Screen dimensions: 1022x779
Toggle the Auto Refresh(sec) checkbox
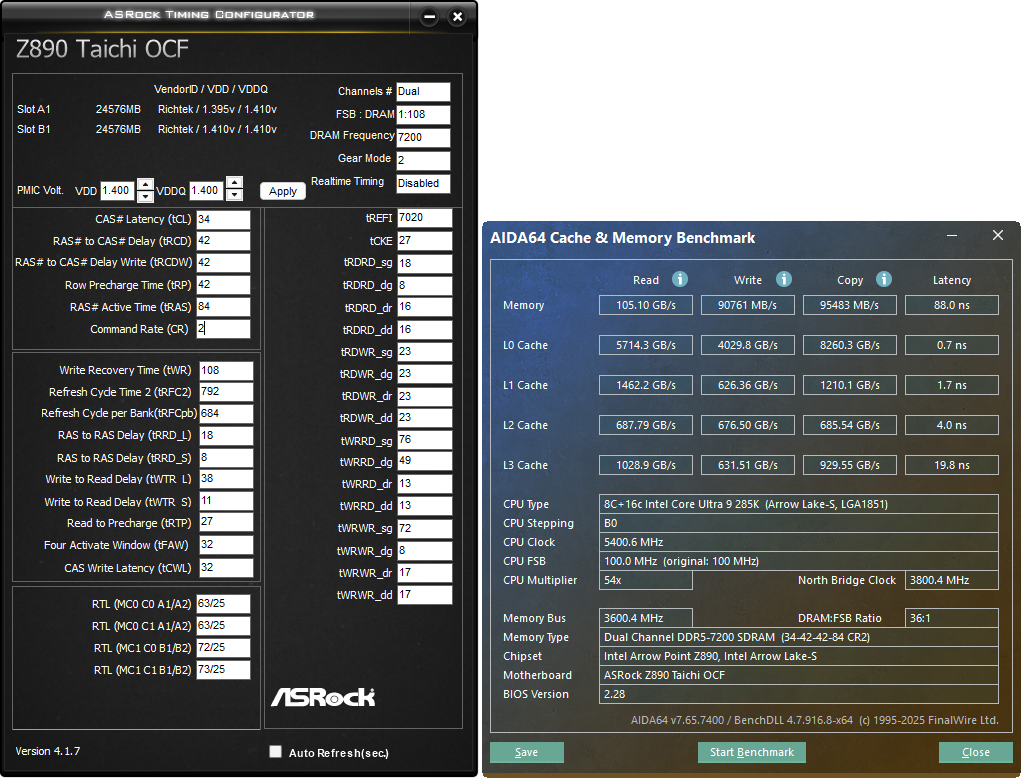[x=276, y=752]
